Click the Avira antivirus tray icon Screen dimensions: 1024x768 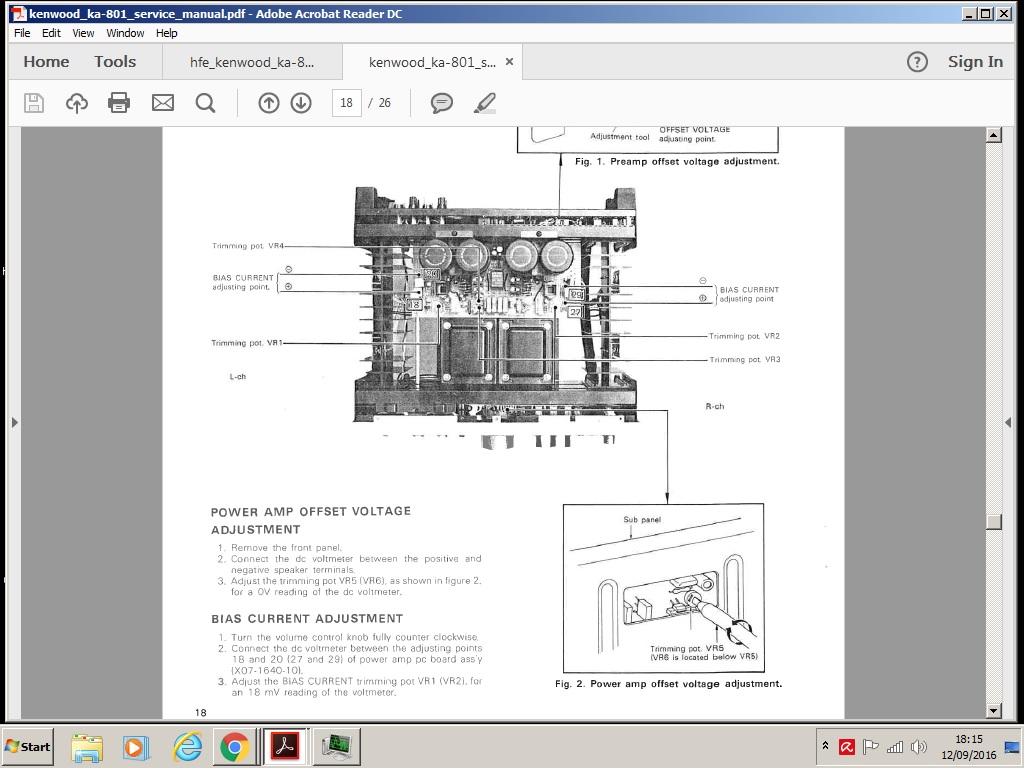click(x=847, y=746)
